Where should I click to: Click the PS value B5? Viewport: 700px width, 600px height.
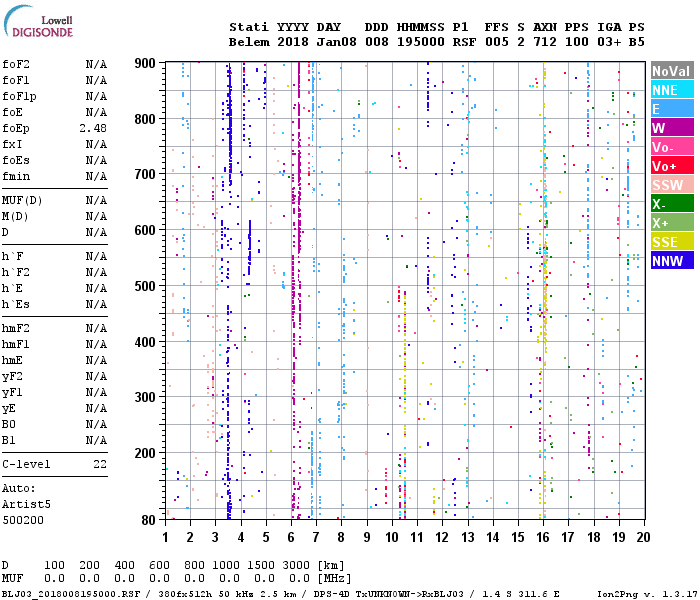click(x=636, y=42)
